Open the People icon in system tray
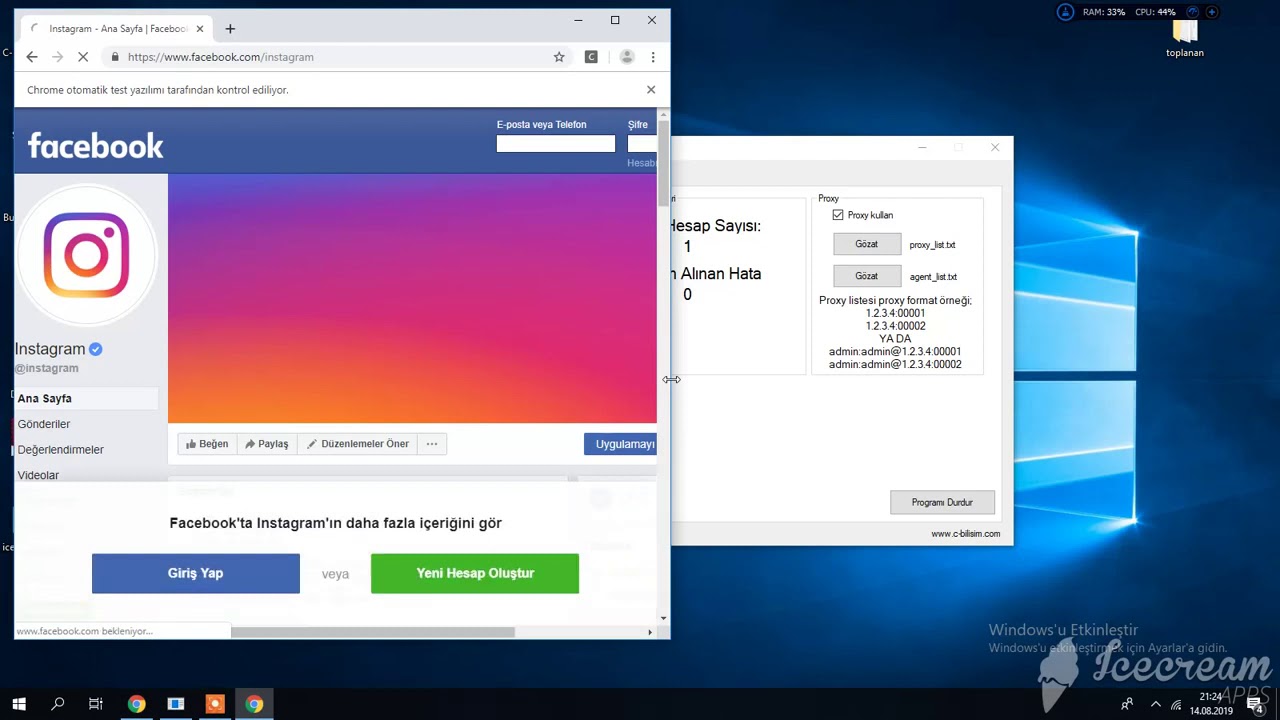Screen dimensions: 1280x720 click(1127, 704)
